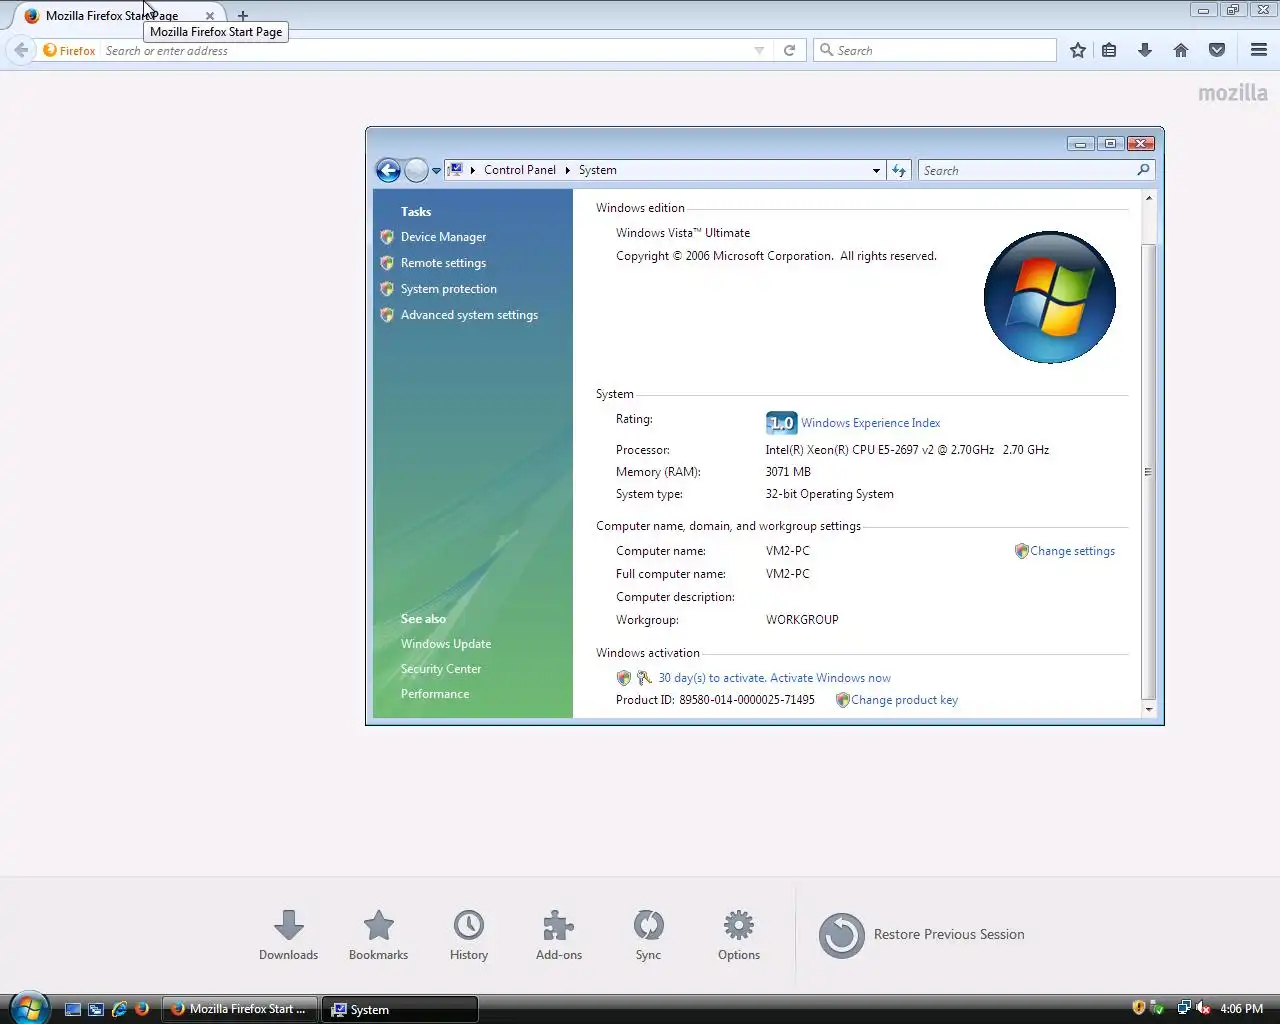Click the muted volume tray icon

tap(1203, 1008)
